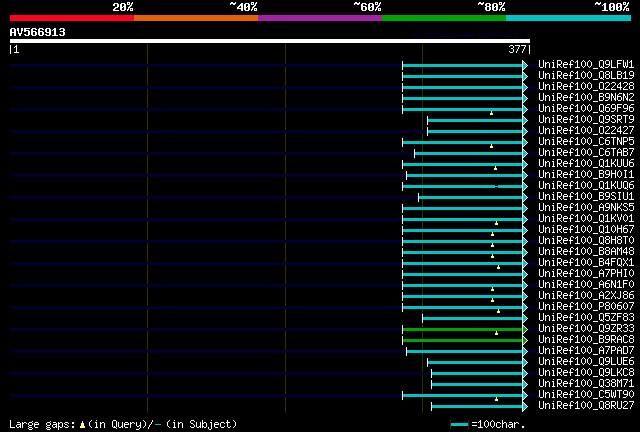Click the UniRef100_Q8LB19 label

[586, 75]
